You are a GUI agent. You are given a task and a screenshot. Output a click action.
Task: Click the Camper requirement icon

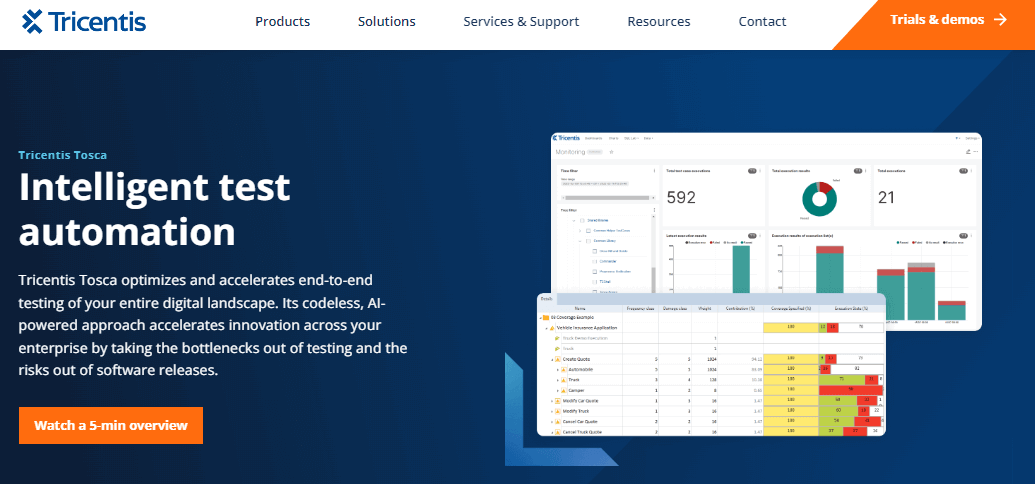[563, 390]
